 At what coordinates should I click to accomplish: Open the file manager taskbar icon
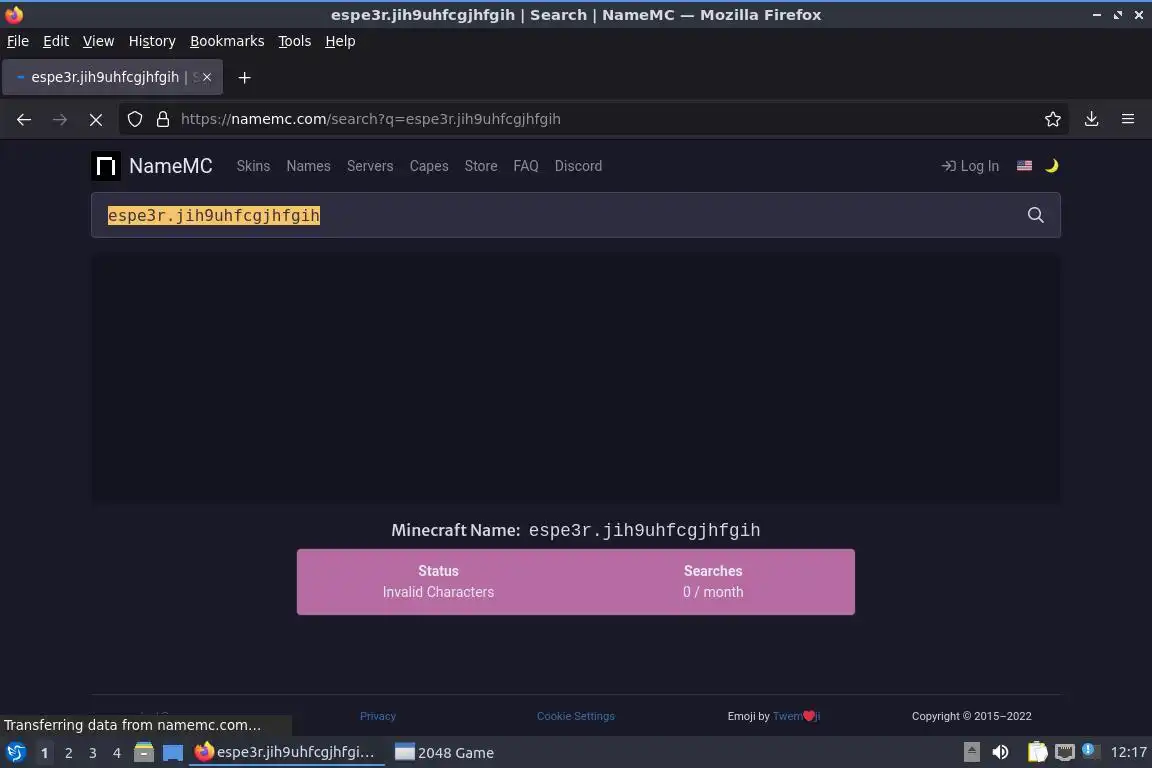coord(144,752)
